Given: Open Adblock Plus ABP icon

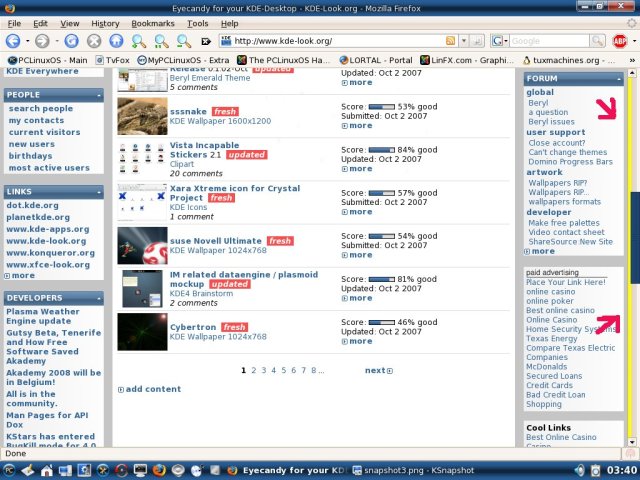Looking at the screenshot, I should tap(620, 41).
